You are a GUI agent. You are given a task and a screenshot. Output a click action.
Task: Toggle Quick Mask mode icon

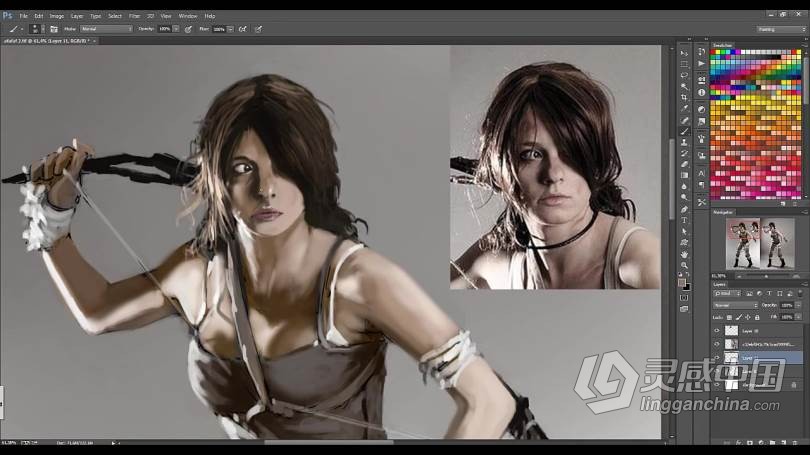tap(684, 297)
